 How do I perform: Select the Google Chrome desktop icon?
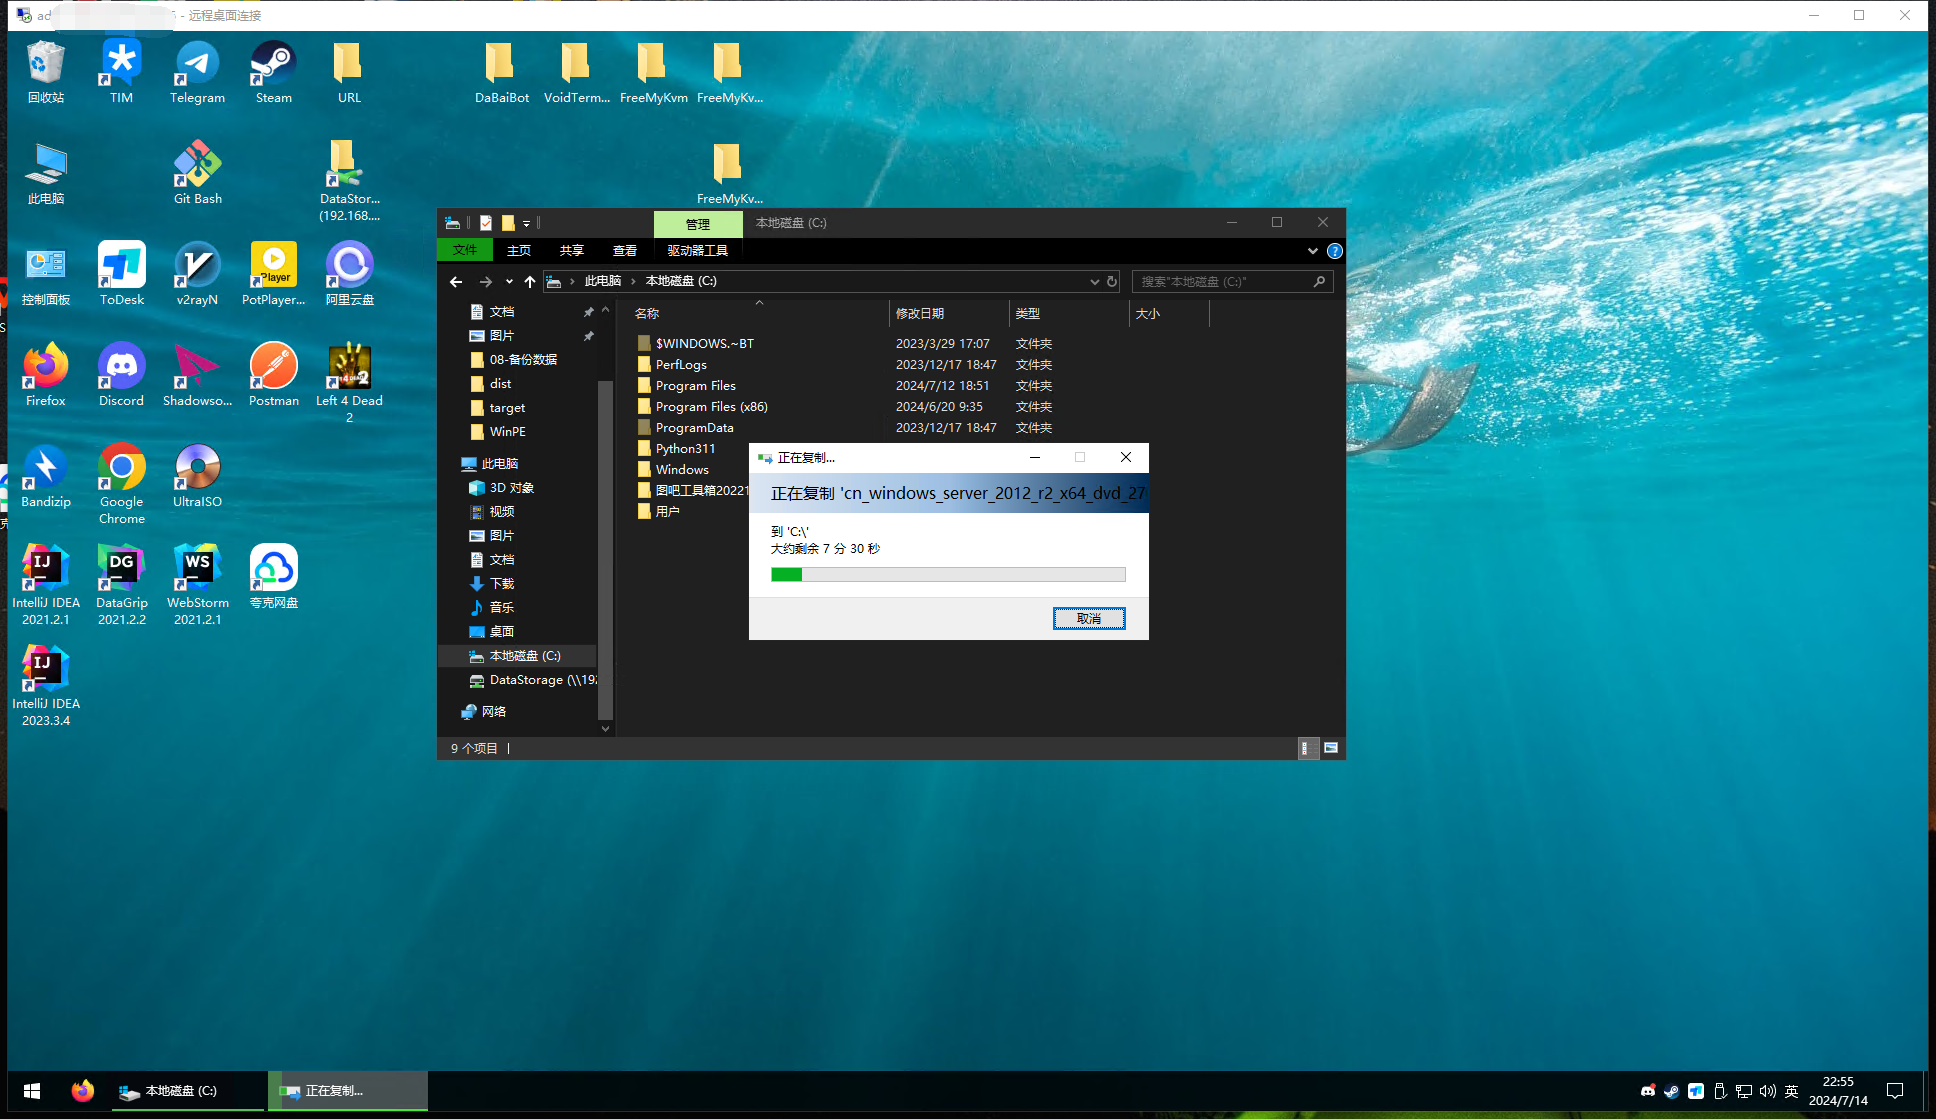click(x=121, y=484)
